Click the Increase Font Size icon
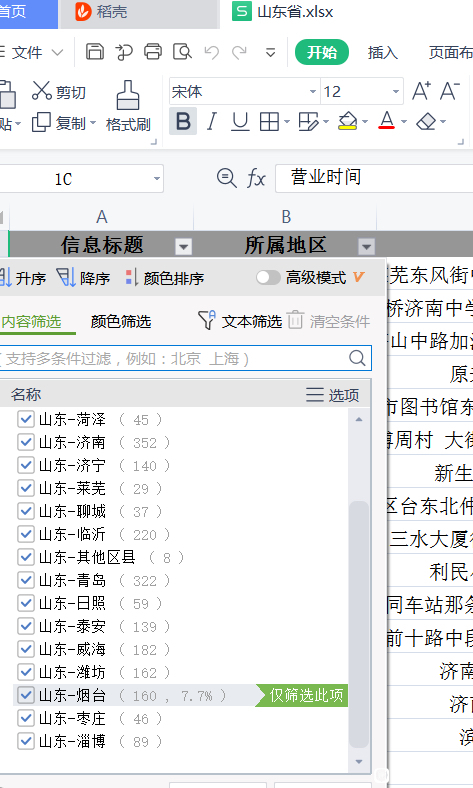The width and height of the screenshot is (473, 788). coord(421,91)
